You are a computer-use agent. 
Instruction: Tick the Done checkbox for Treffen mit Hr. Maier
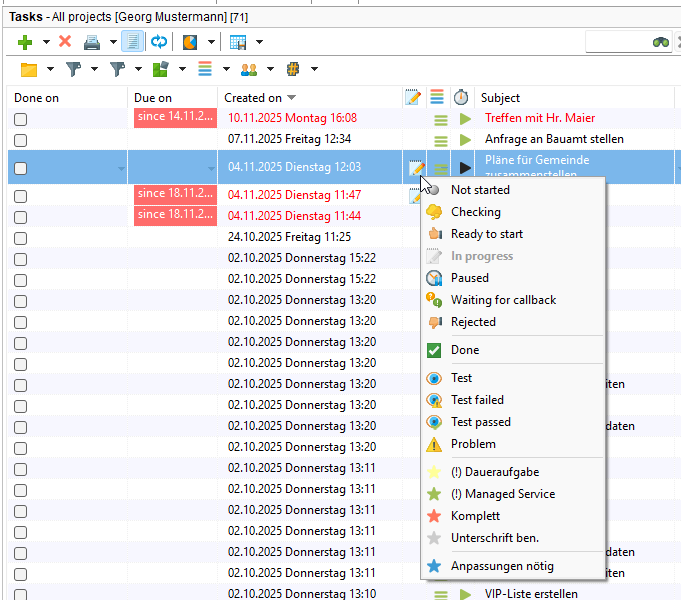coord(20,119)
